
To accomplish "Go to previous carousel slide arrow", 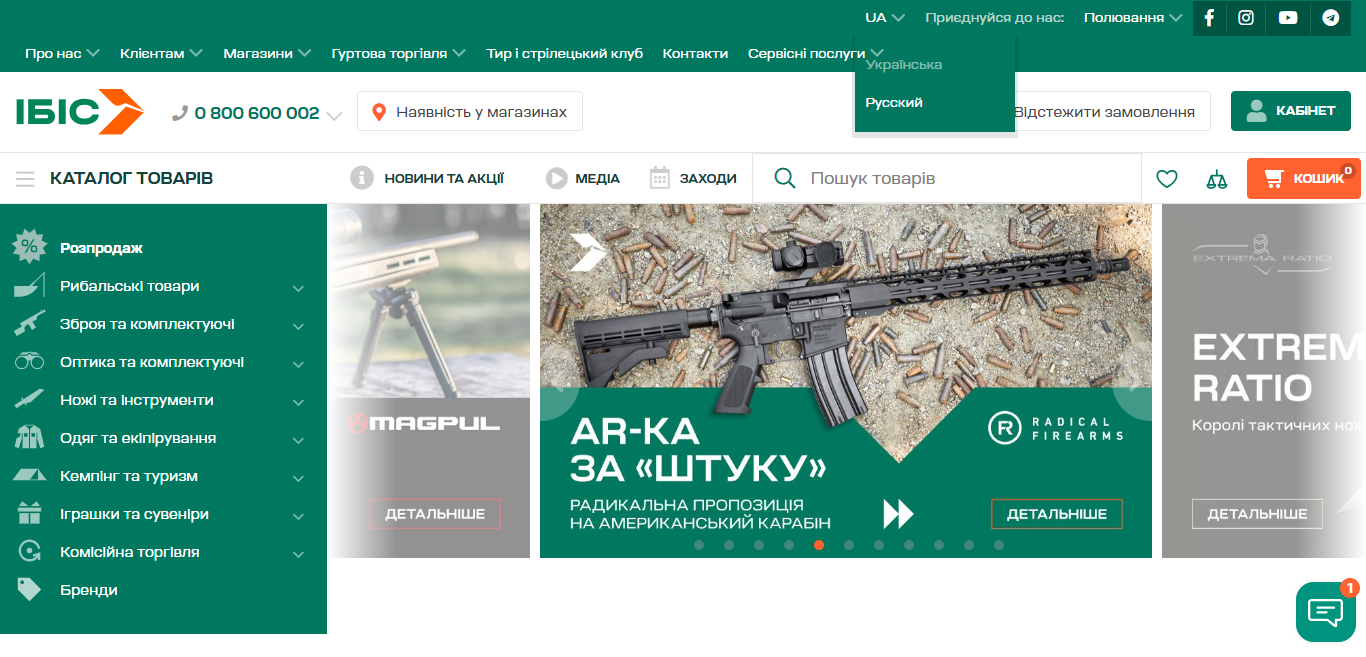I will (558, 388).
